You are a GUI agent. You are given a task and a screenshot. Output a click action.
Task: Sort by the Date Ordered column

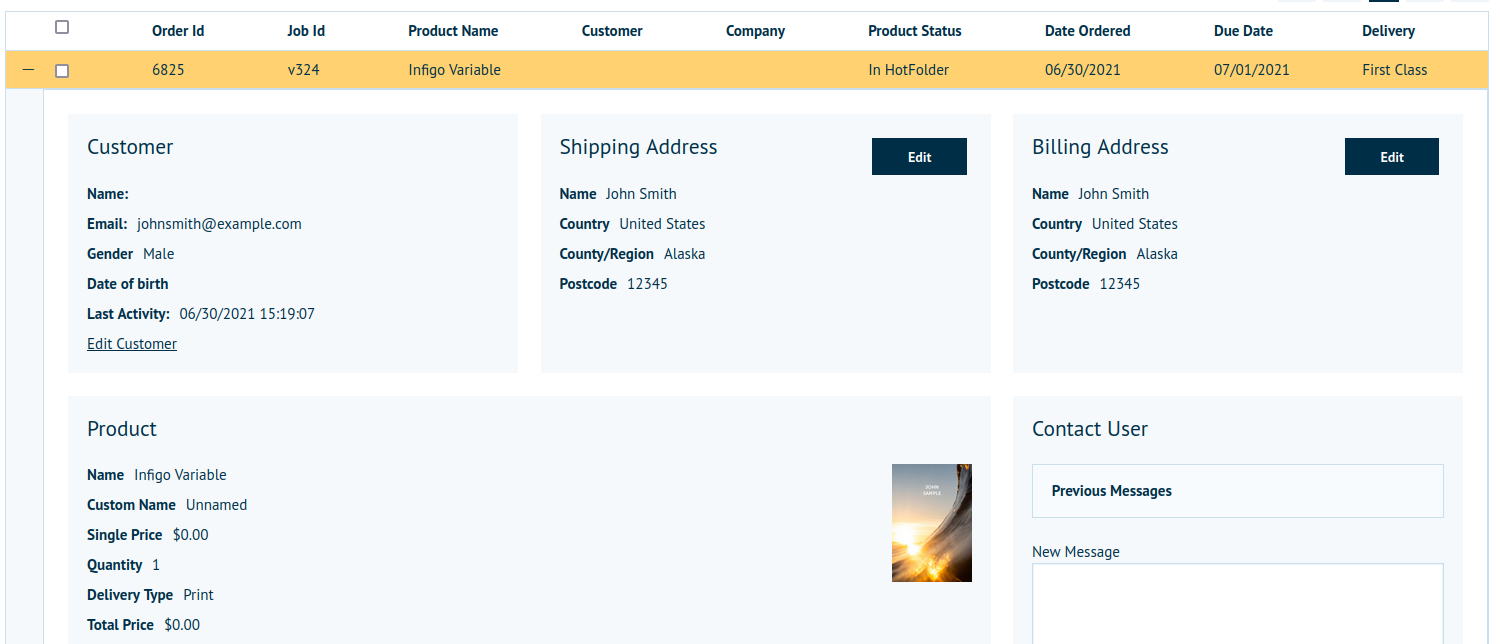pos(1087,31)
